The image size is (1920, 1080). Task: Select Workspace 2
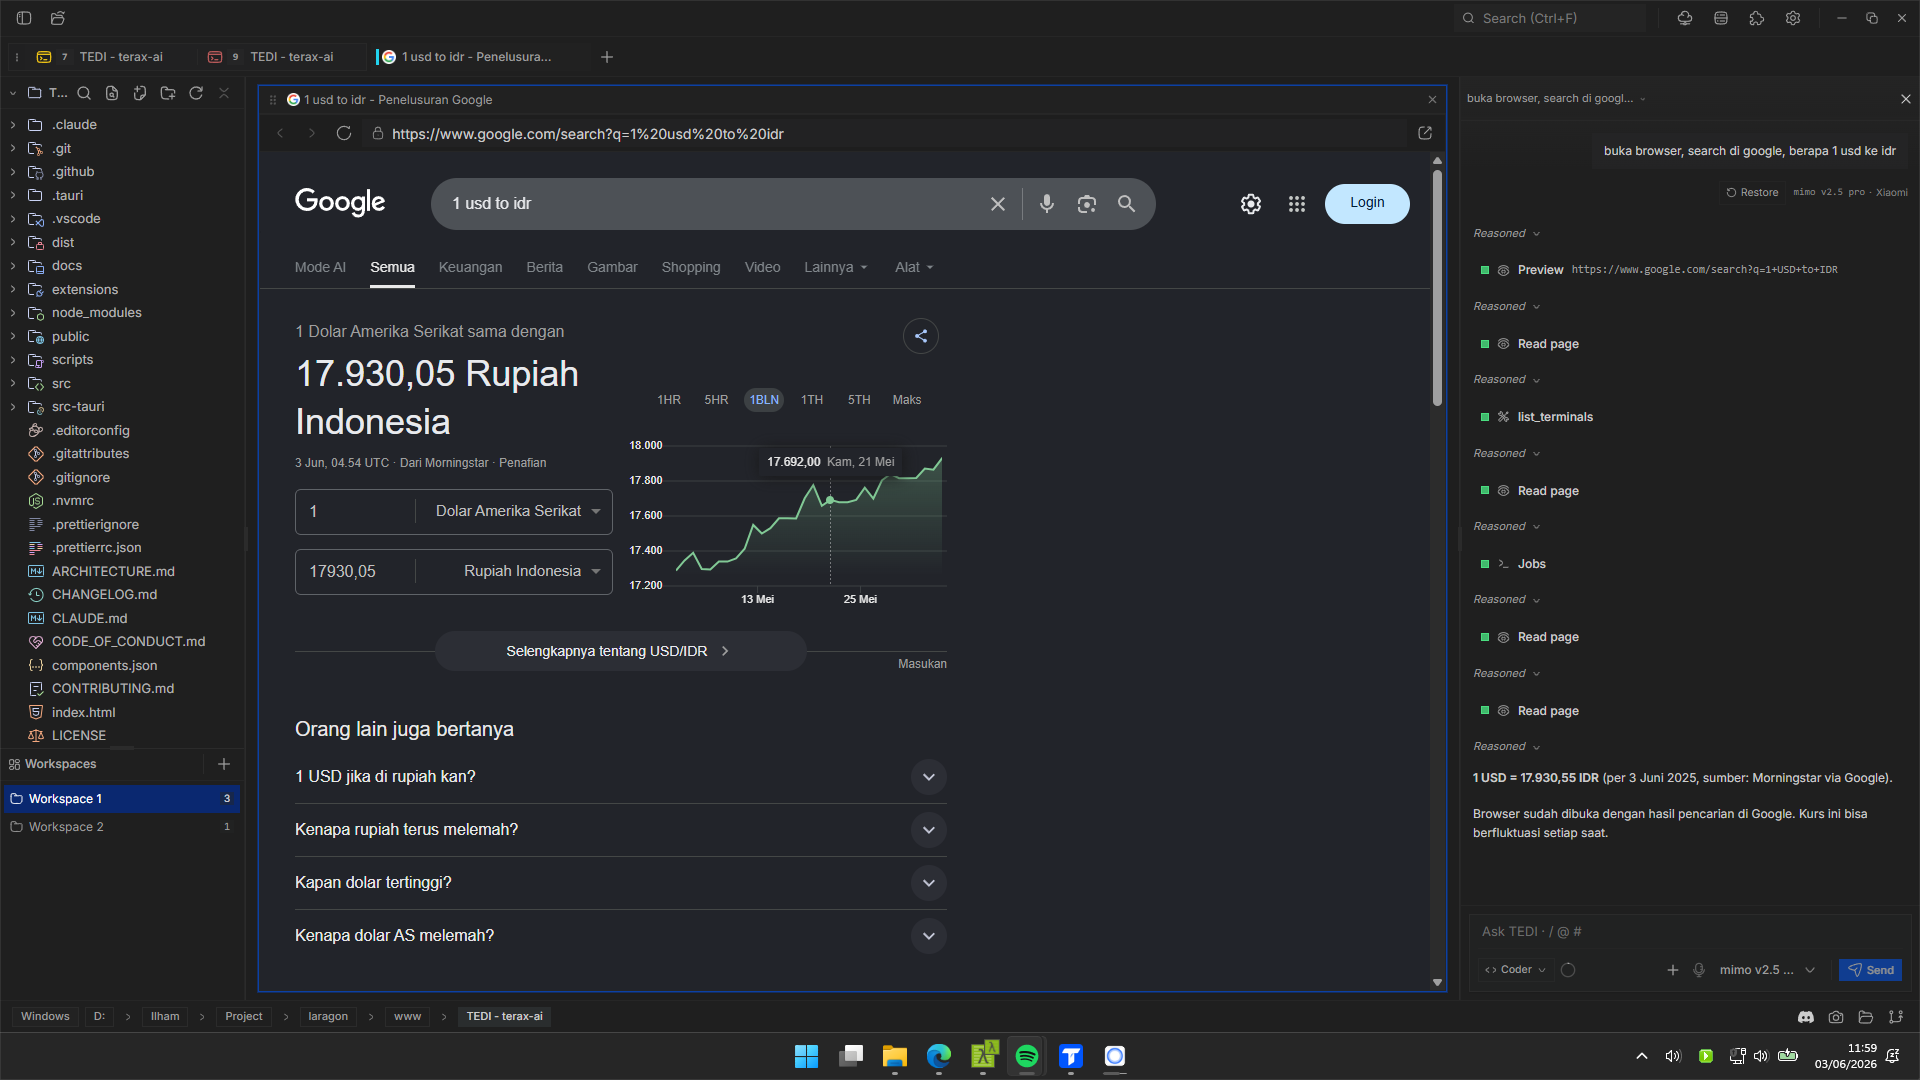[x=121, y=827]
